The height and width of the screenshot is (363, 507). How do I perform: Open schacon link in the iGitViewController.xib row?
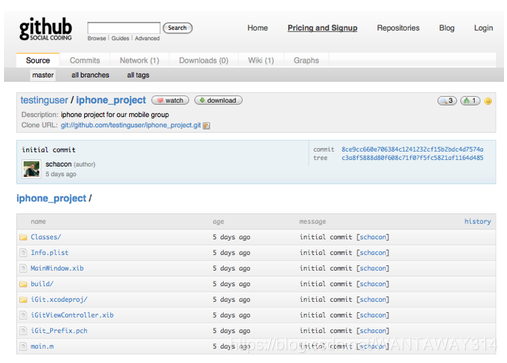[x=373, y=315]
